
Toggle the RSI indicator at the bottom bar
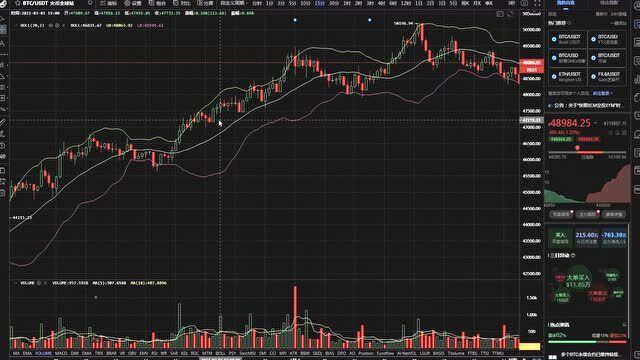click(154, 353)
